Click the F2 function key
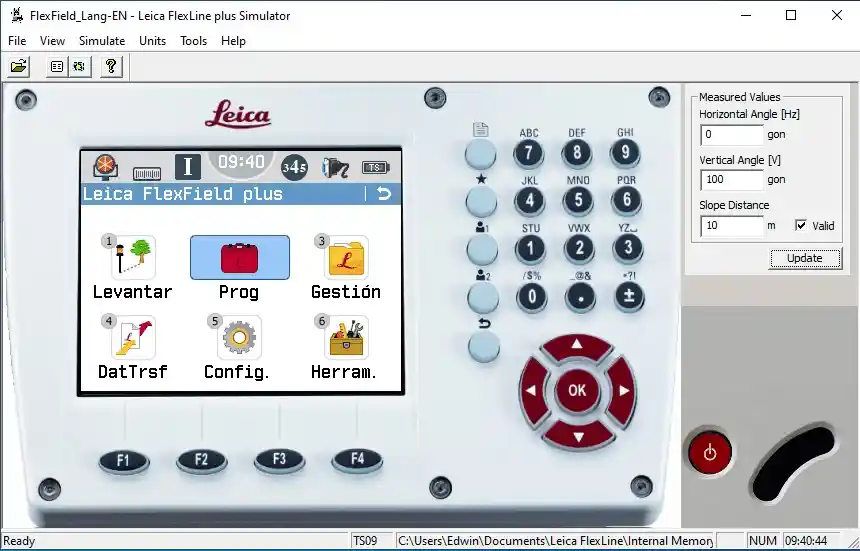This screenshot has width=860, height=551. pos(201,461)
